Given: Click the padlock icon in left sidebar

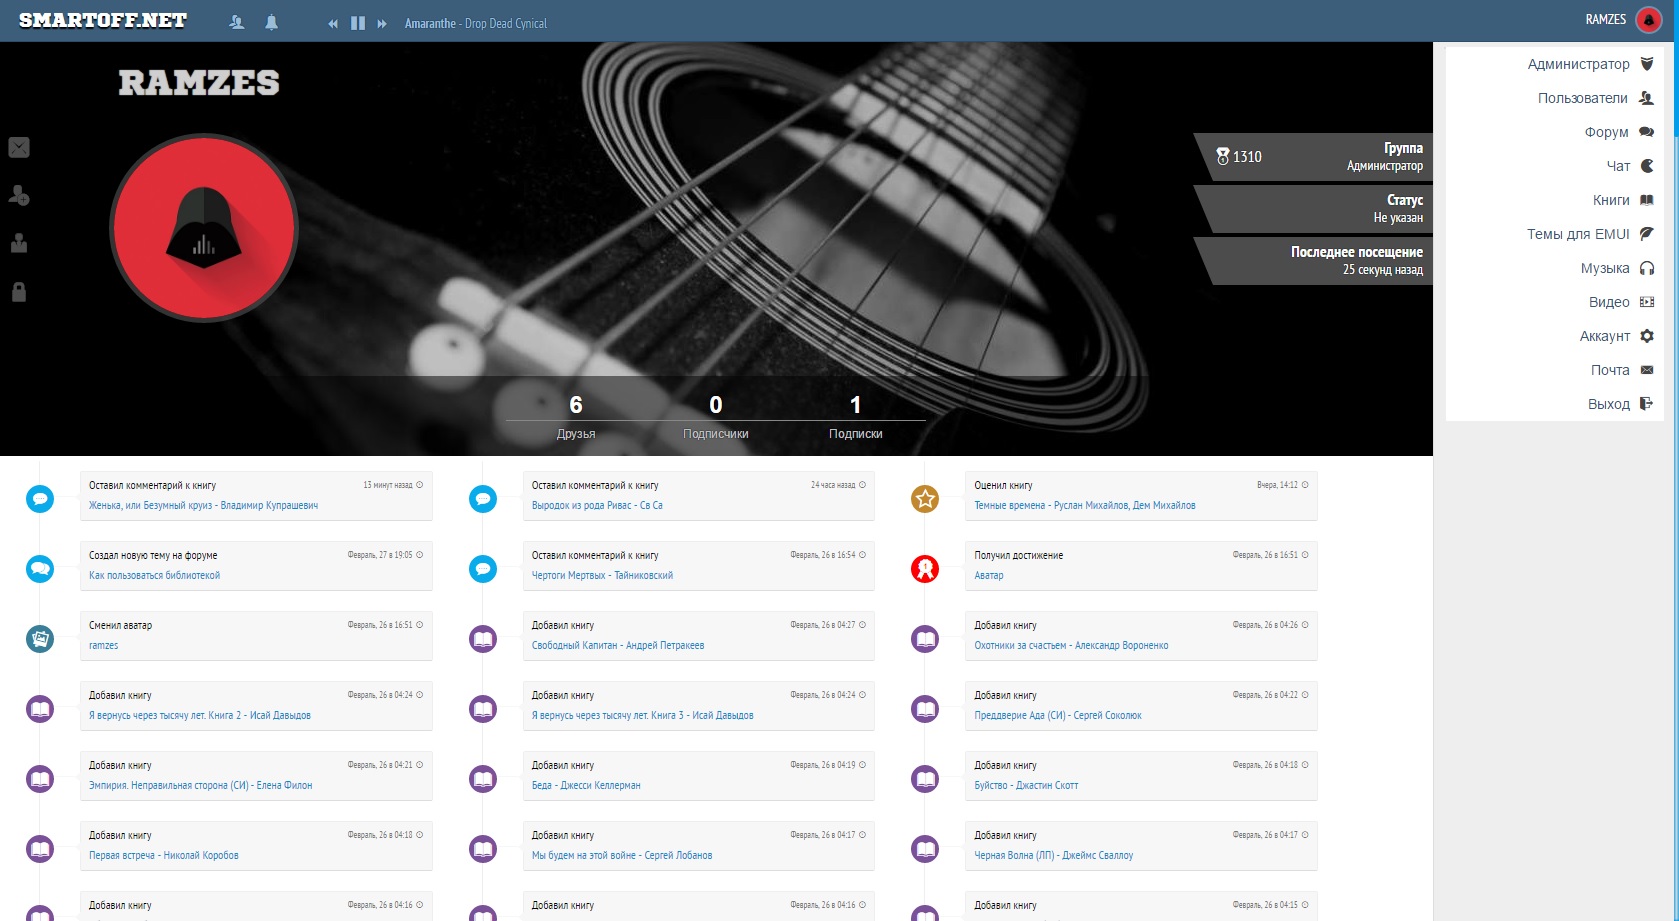Looking at the screenshot, I should pos(19,292).
